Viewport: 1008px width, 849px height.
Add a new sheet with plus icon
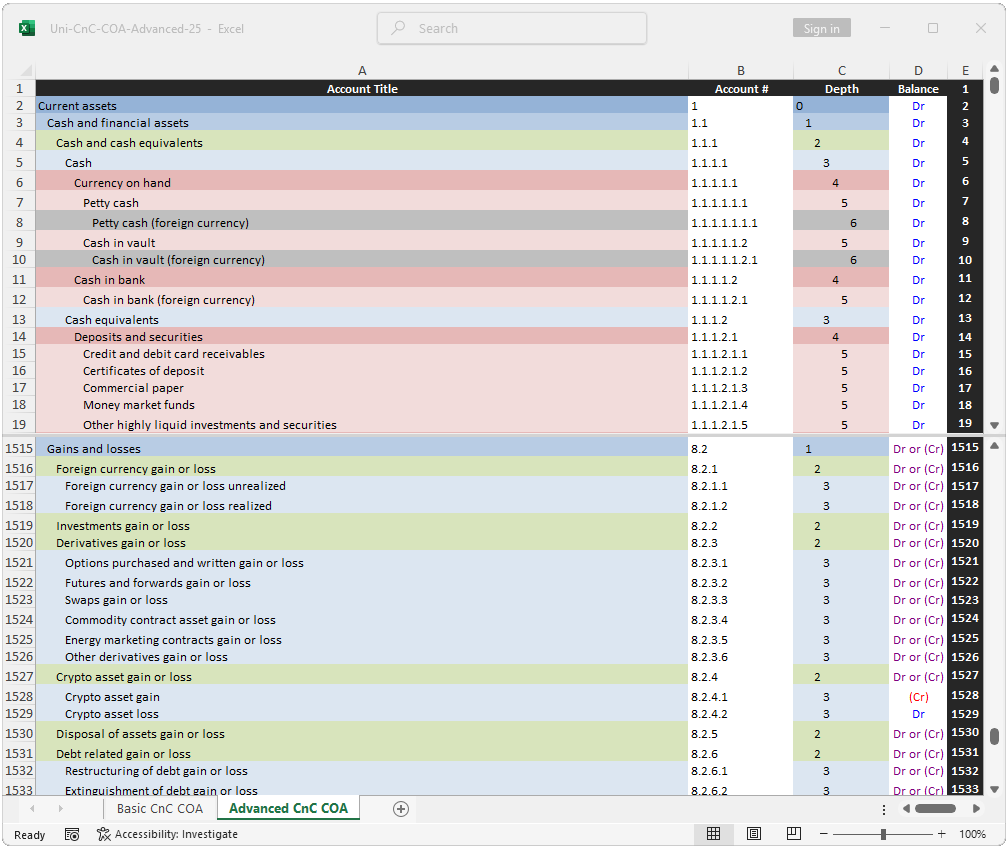(x=400, y=809)
